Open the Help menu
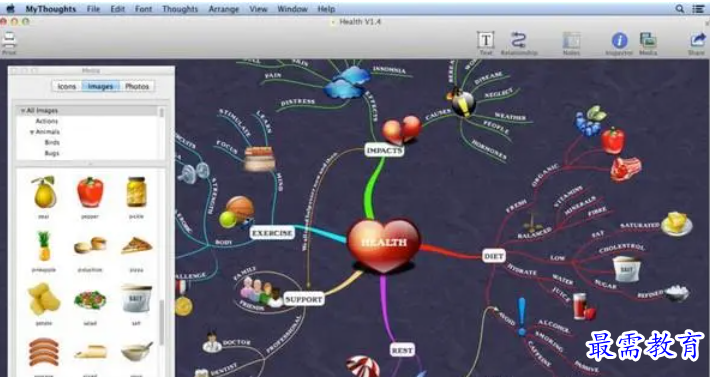 [326, 9]
